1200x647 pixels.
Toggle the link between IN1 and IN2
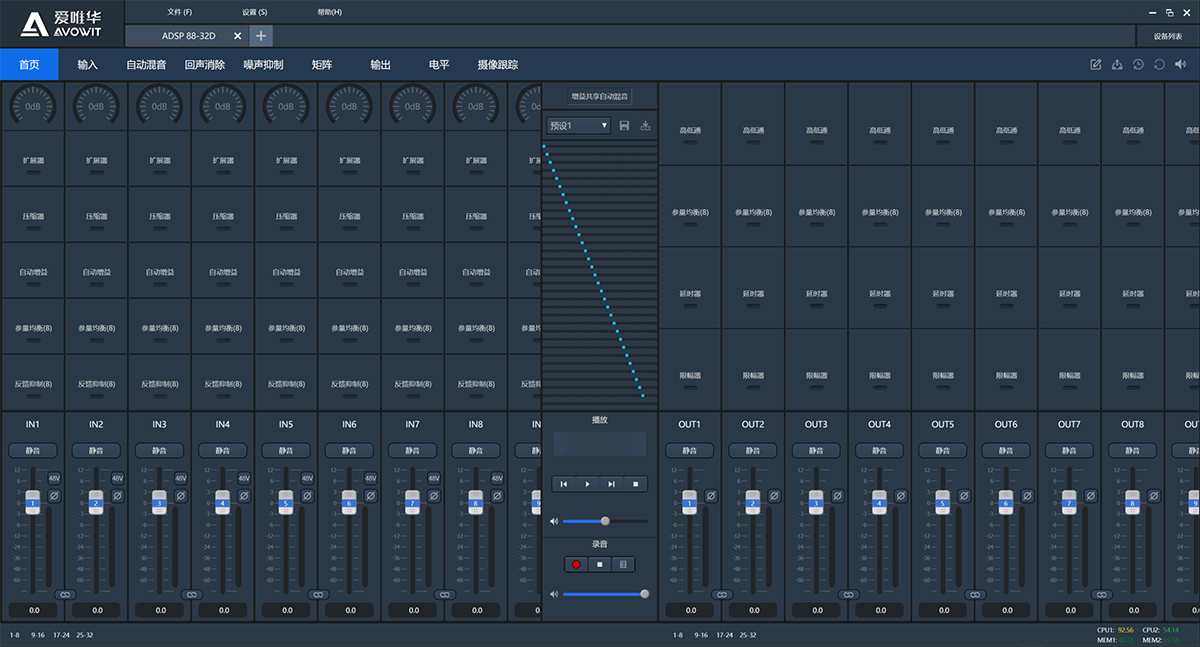point(66,594)
